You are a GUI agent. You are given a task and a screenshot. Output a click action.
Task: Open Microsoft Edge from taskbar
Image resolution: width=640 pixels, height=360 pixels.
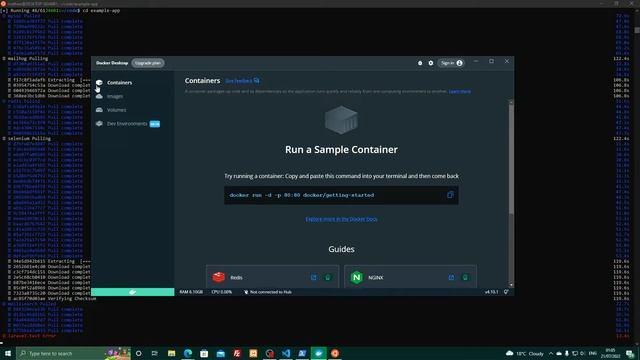coord(188,353)
